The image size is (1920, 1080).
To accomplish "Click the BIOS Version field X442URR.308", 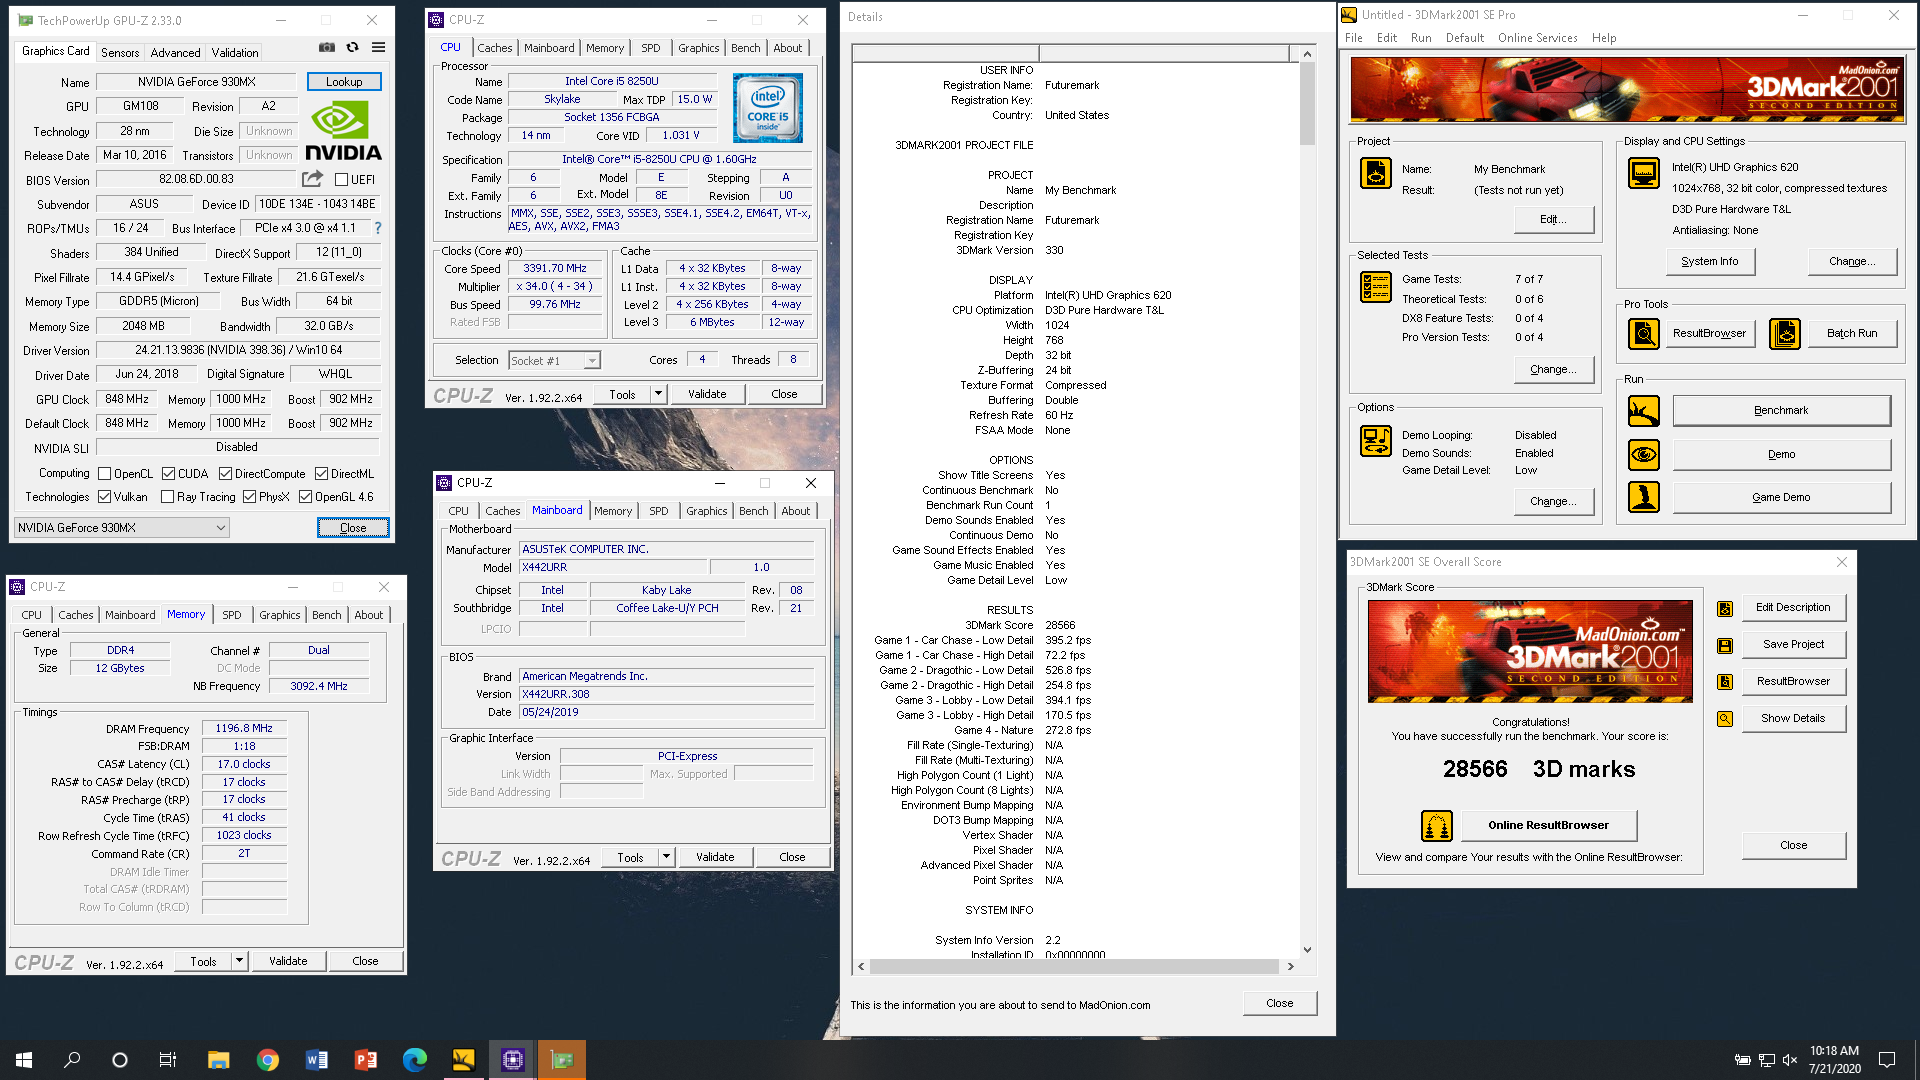I will [x=666, y=694].
